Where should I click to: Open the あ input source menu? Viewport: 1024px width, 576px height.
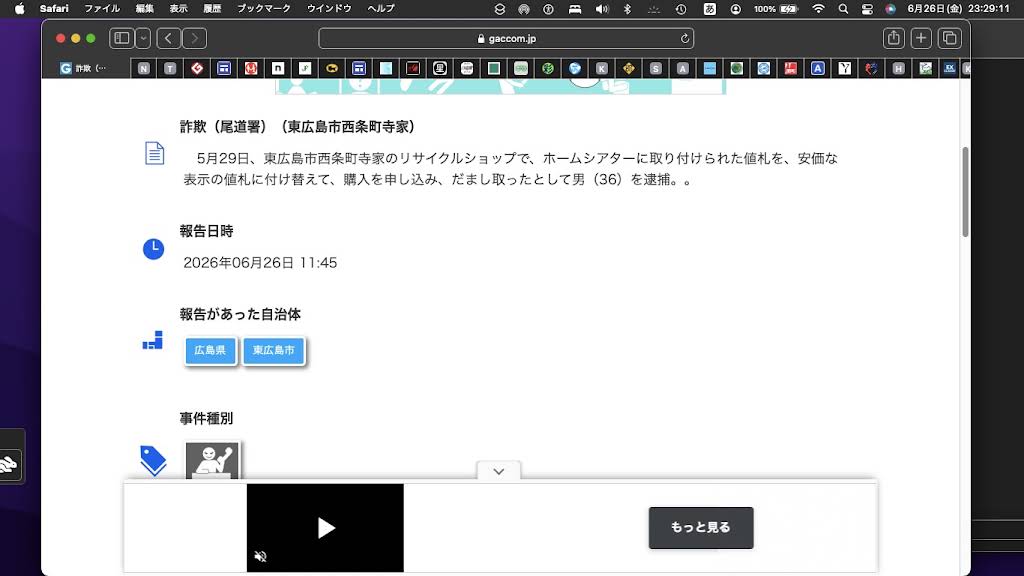(x=709, y=9)
